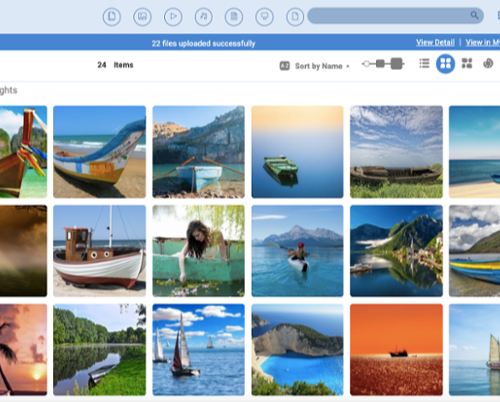Click '22 files uploaded successfully' message
Screen dimensions: 500x403
[x=203, y=43]
